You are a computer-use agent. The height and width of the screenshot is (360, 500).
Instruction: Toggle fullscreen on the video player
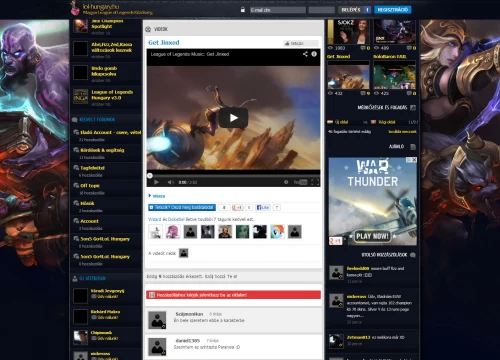click(315, 182)
